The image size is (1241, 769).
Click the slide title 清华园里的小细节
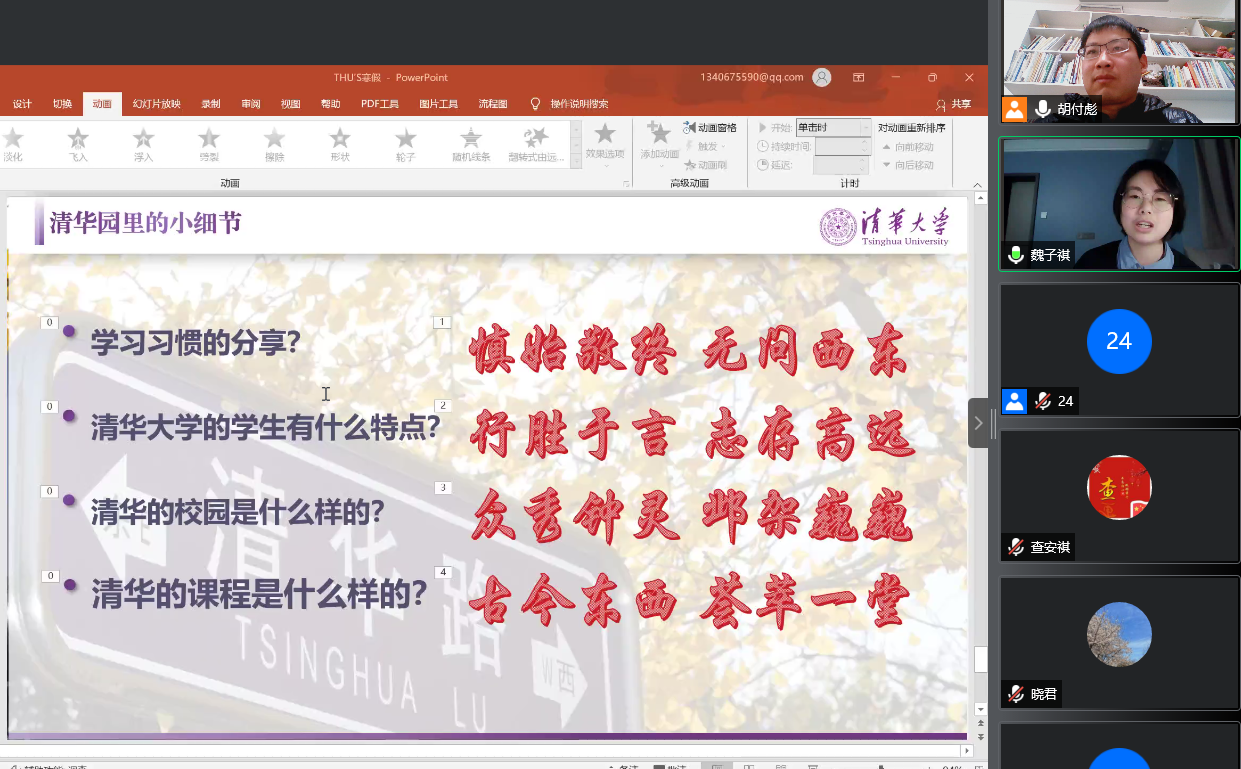pyautogui.click(x=146, y=222)
